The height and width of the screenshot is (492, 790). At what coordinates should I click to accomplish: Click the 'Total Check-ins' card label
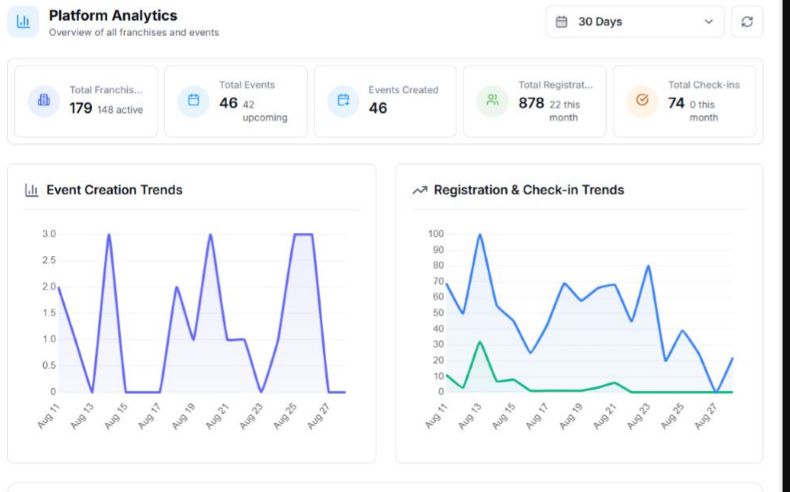pos(704,85)
